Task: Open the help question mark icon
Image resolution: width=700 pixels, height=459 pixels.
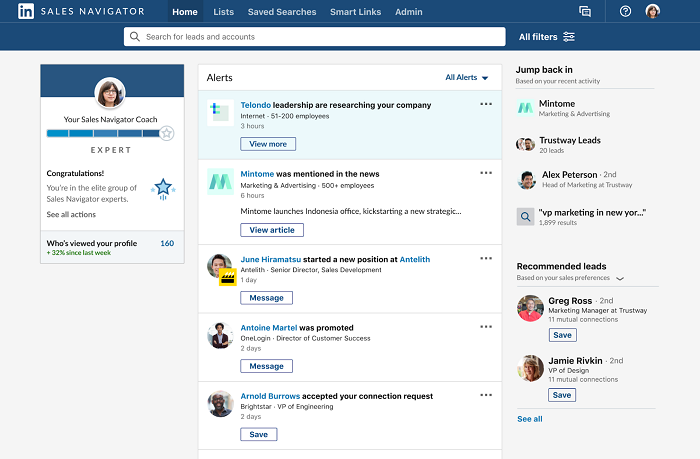Action: [x=625, y=12]
